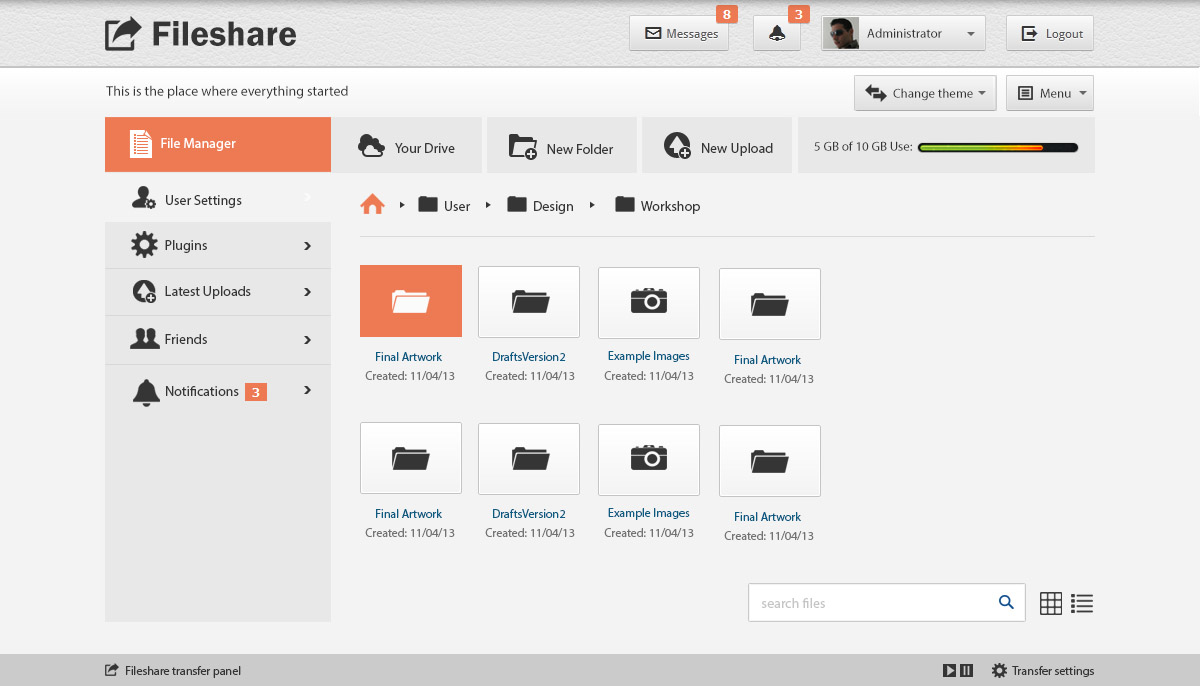Open the highlighted Final Artwork folder
Image resolution: width=1200 pixels, height=686 pixels.
(x=410, y=301)
